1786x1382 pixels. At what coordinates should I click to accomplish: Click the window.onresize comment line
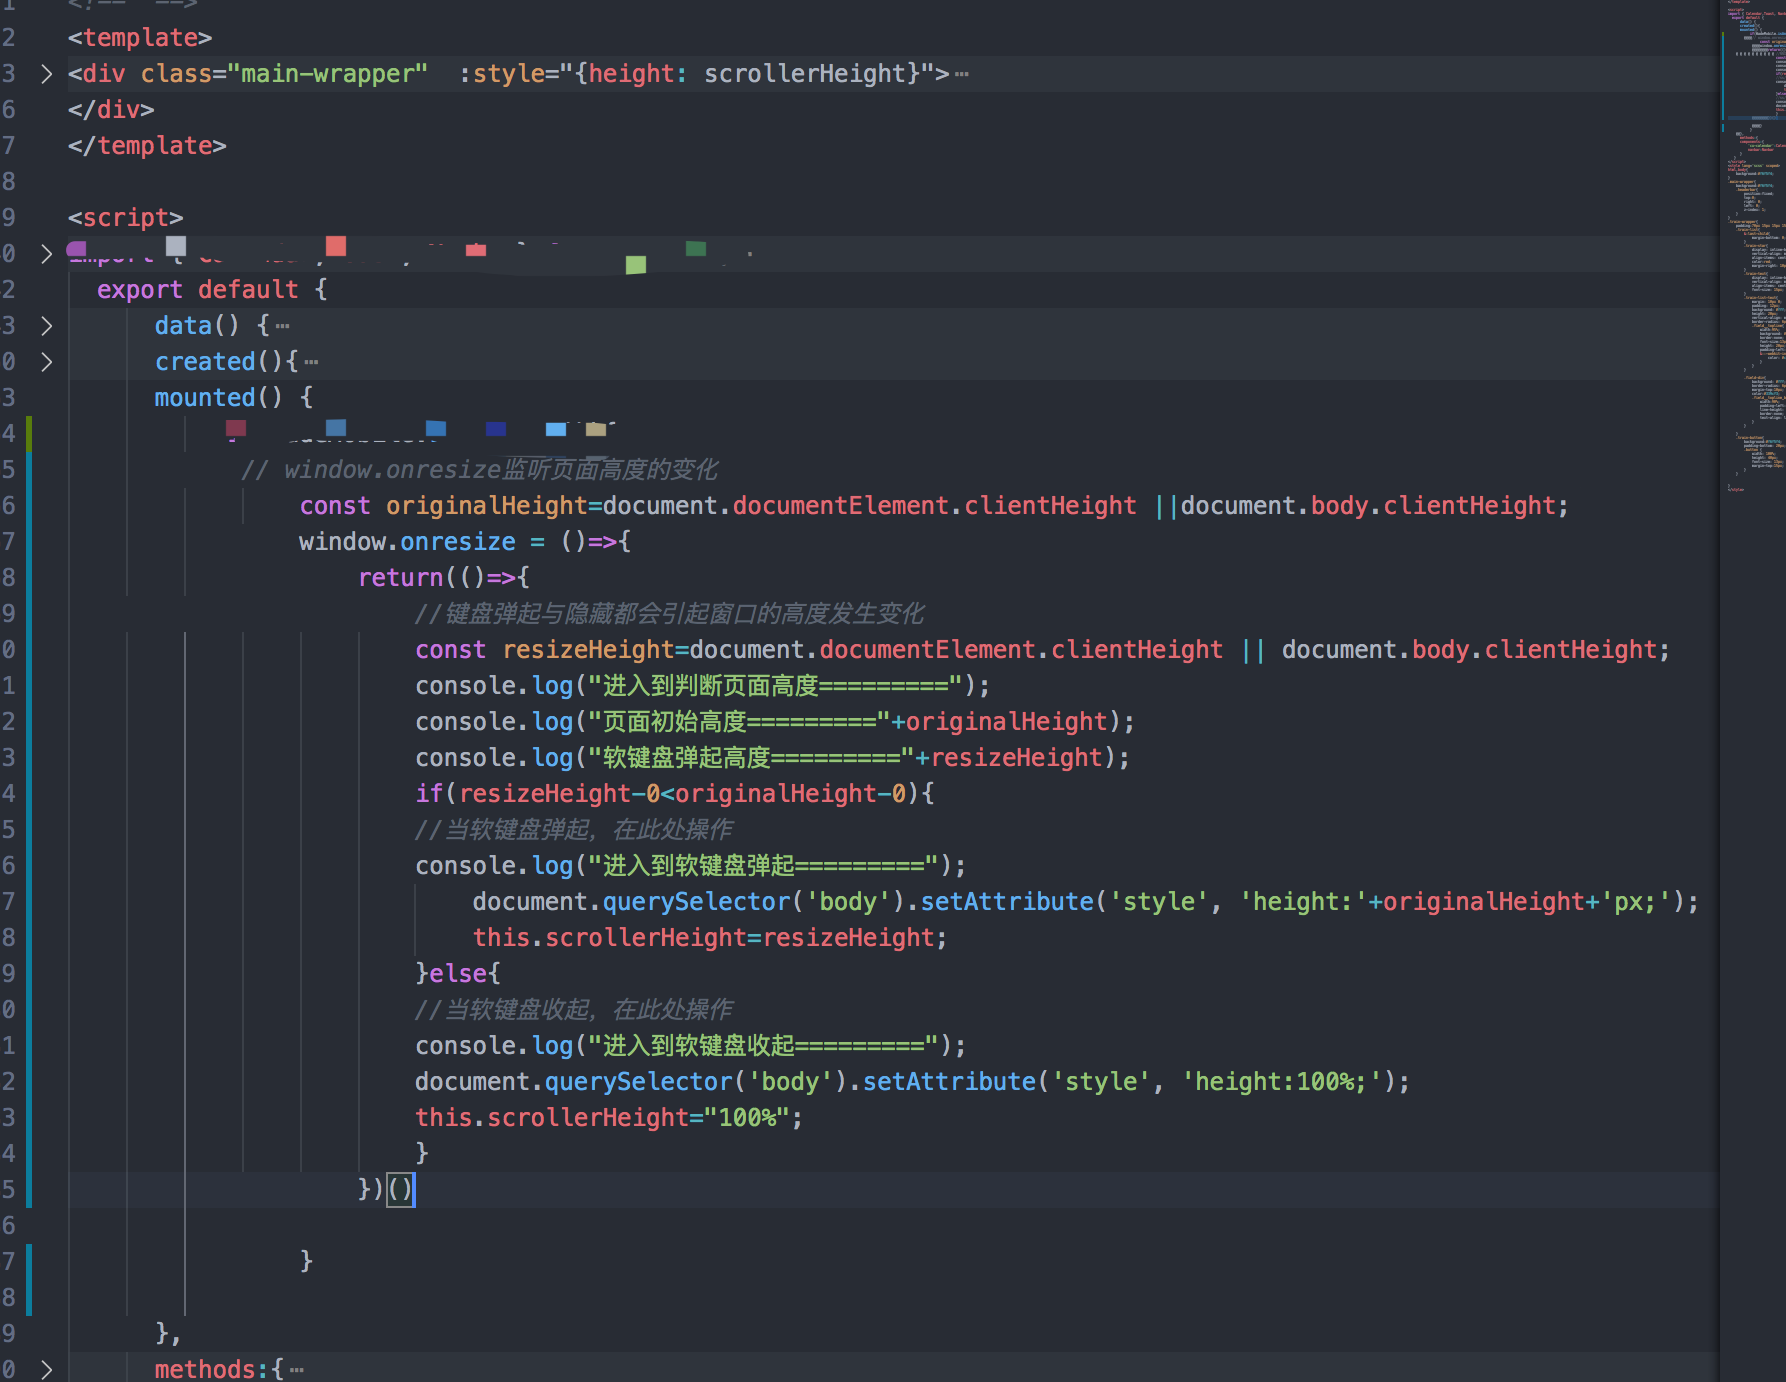[x=480, y=470]
